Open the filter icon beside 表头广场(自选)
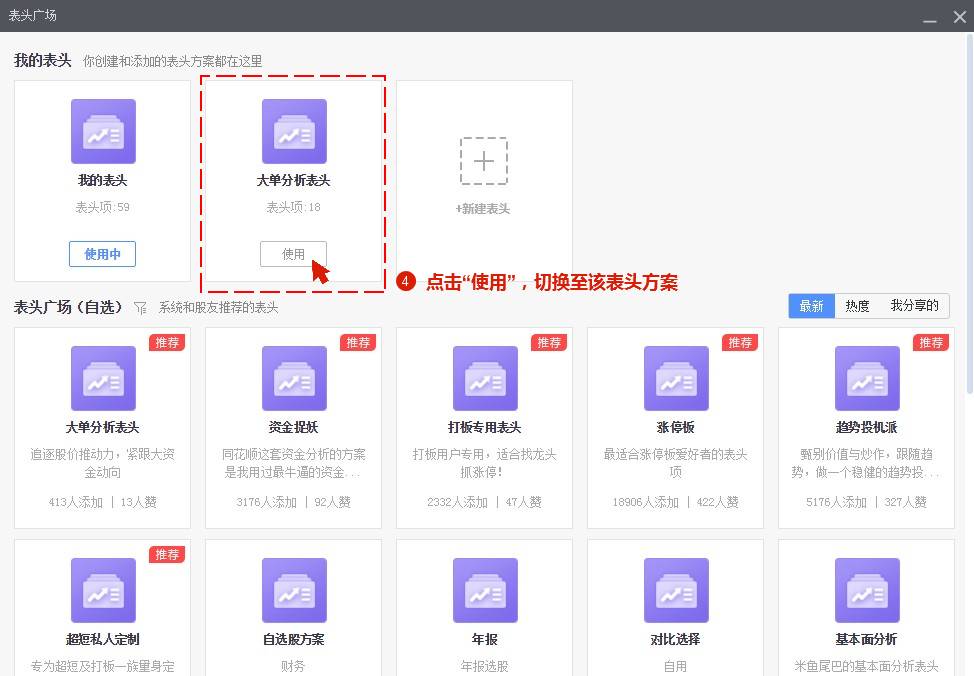 [140, 308]
